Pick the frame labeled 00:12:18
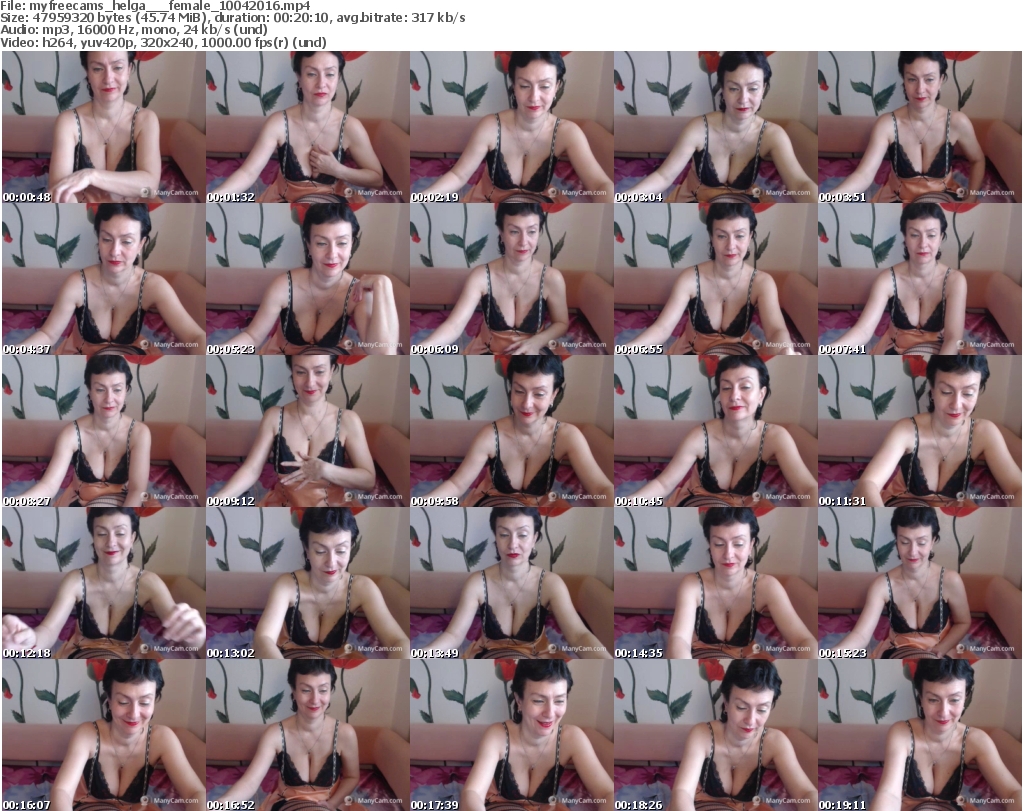The image size is (1024, 811). click(104, 584)
